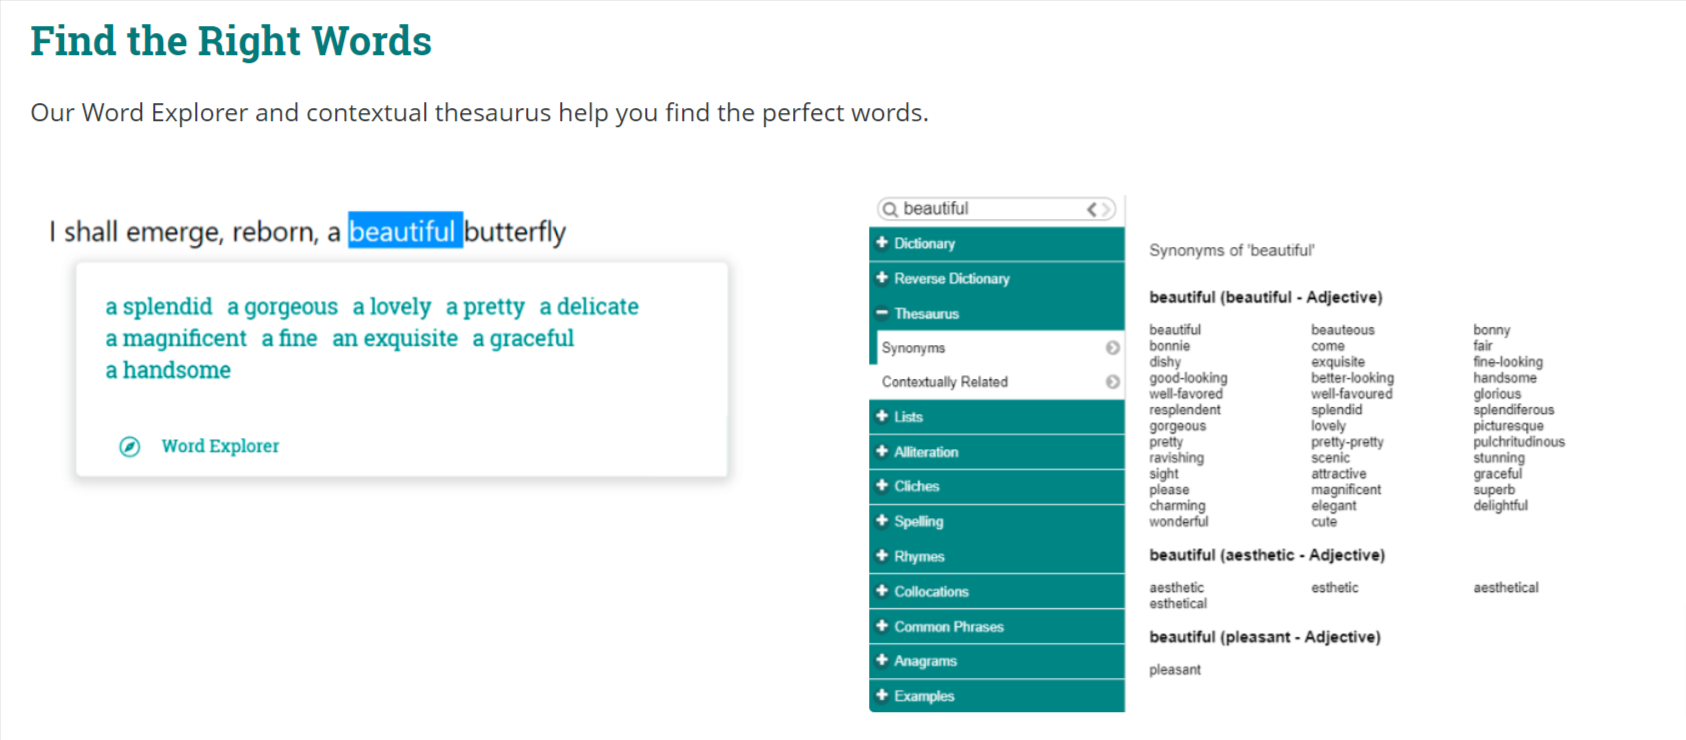Choose the 'a splendid' suggestion
1686x740 pixels.
click(159, 306)
